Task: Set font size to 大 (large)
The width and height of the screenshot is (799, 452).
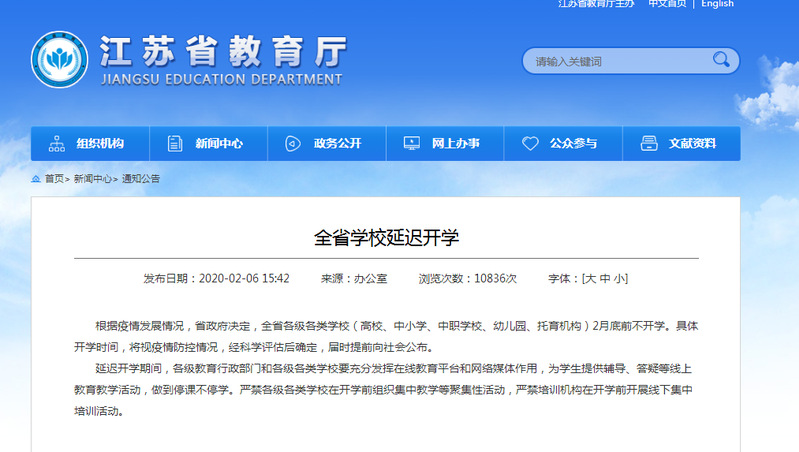Action: tap(590, 279)
